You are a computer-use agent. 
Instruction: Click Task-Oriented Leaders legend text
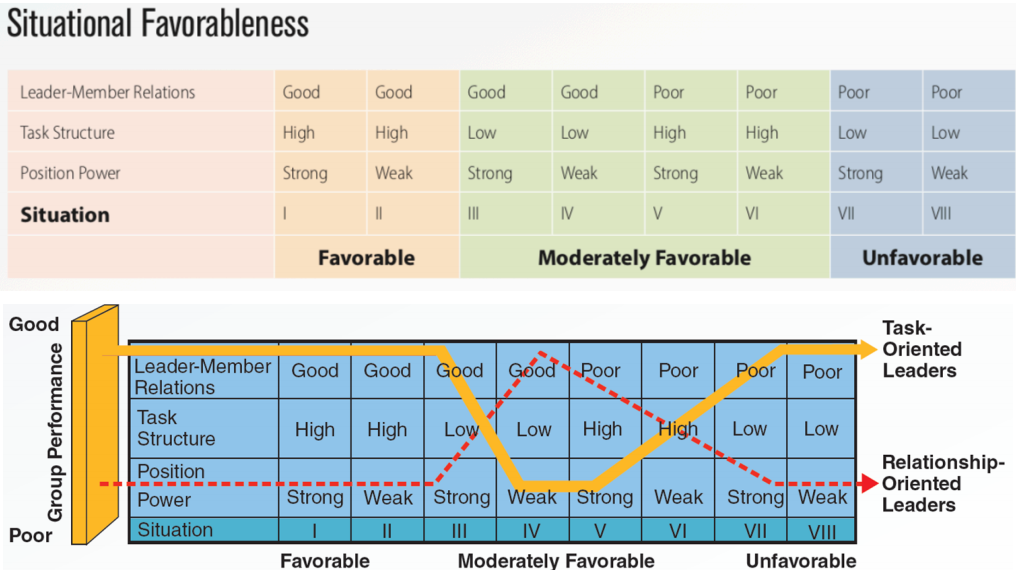921,349
